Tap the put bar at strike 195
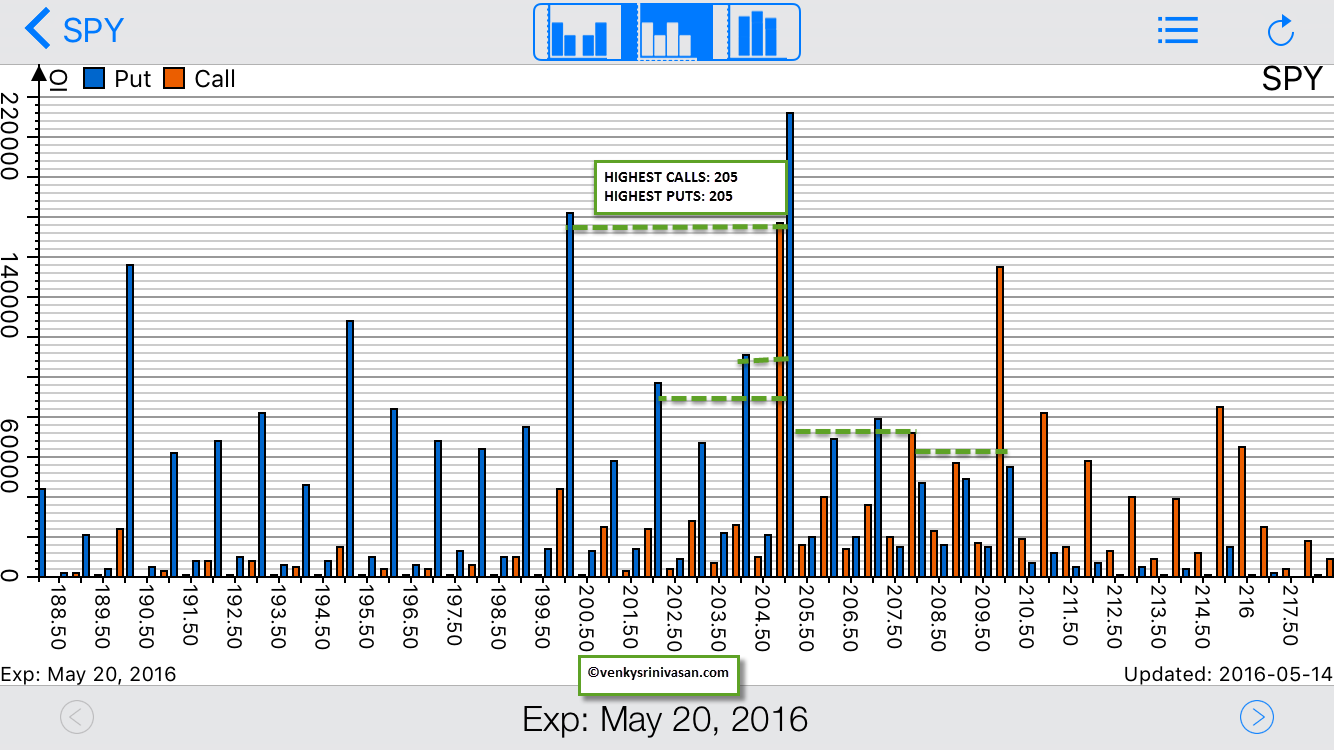The width and height of the screenshot is (1334, 750). click(350, 449)
